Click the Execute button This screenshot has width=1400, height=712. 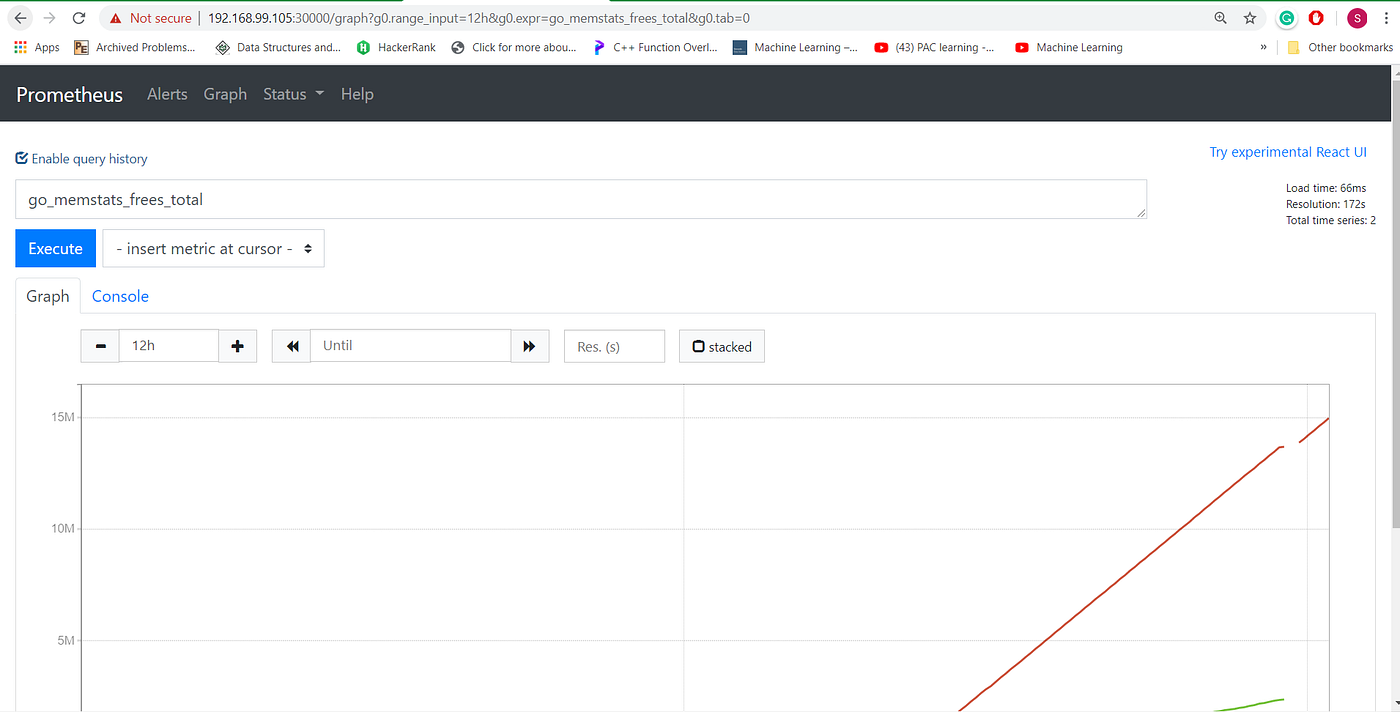coord(55,248)
